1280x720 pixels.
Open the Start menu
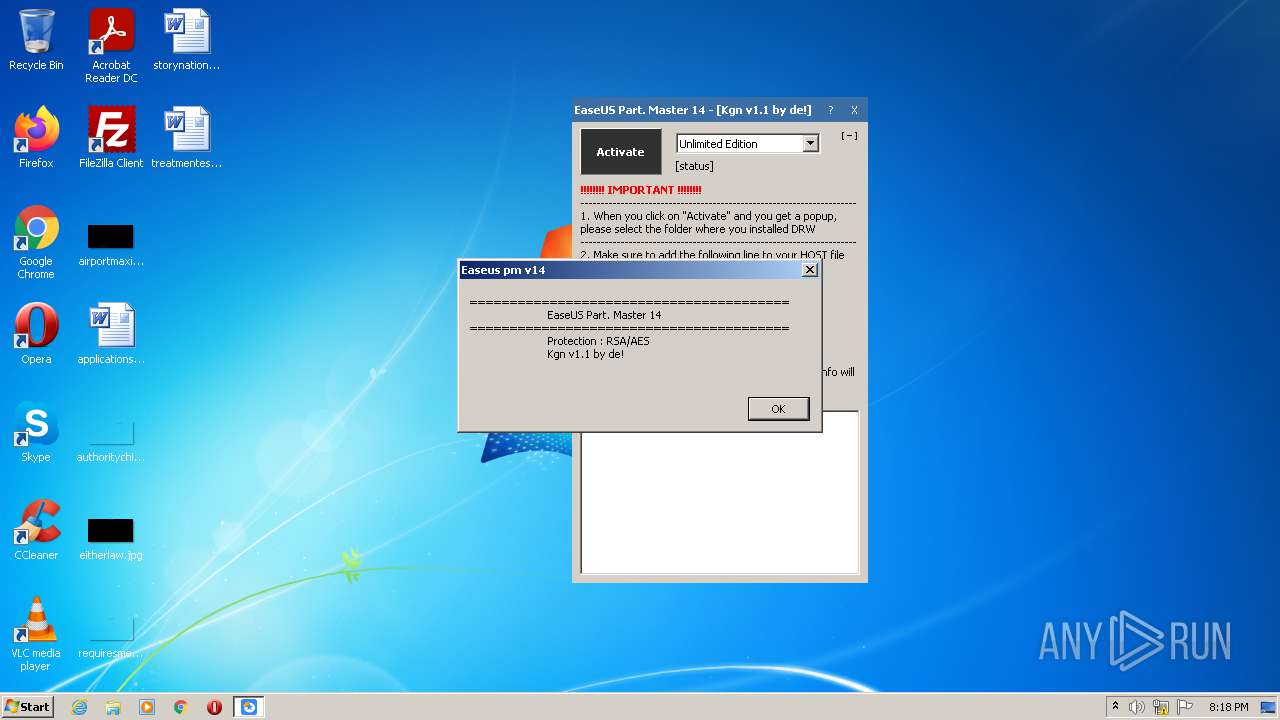point(27,707)
